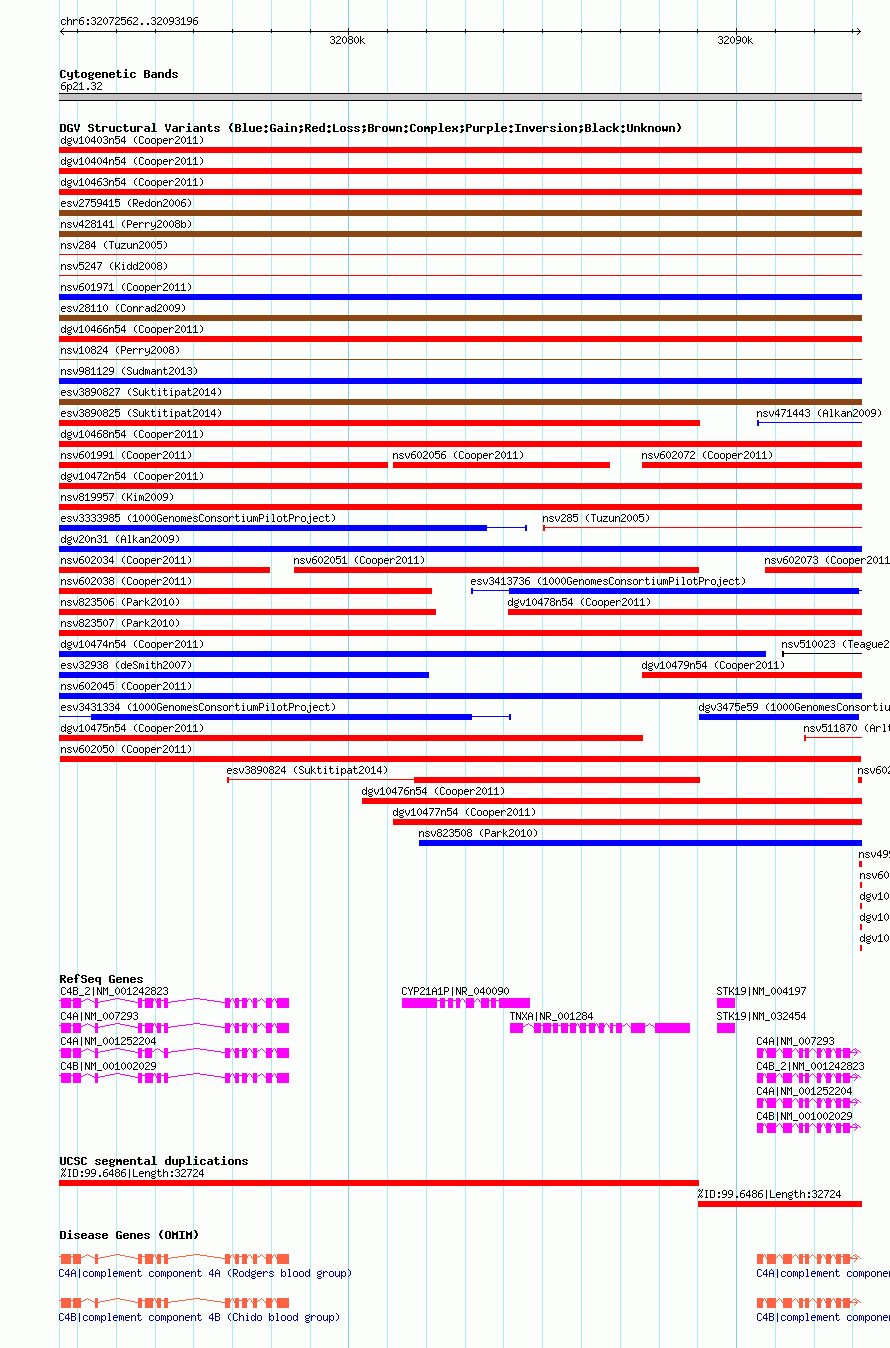Viewport: 890px width, 1348px height.
Task: Click the nsv471443 (Alkan2009) variant label
Action: [819, 413]
